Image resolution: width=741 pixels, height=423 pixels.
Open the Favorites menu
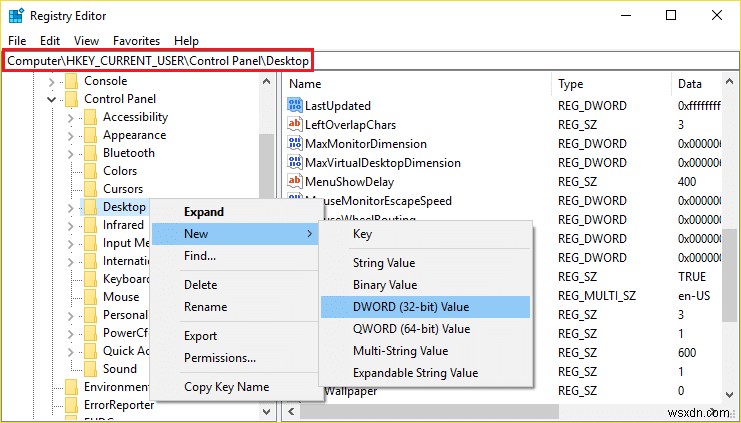137,41
